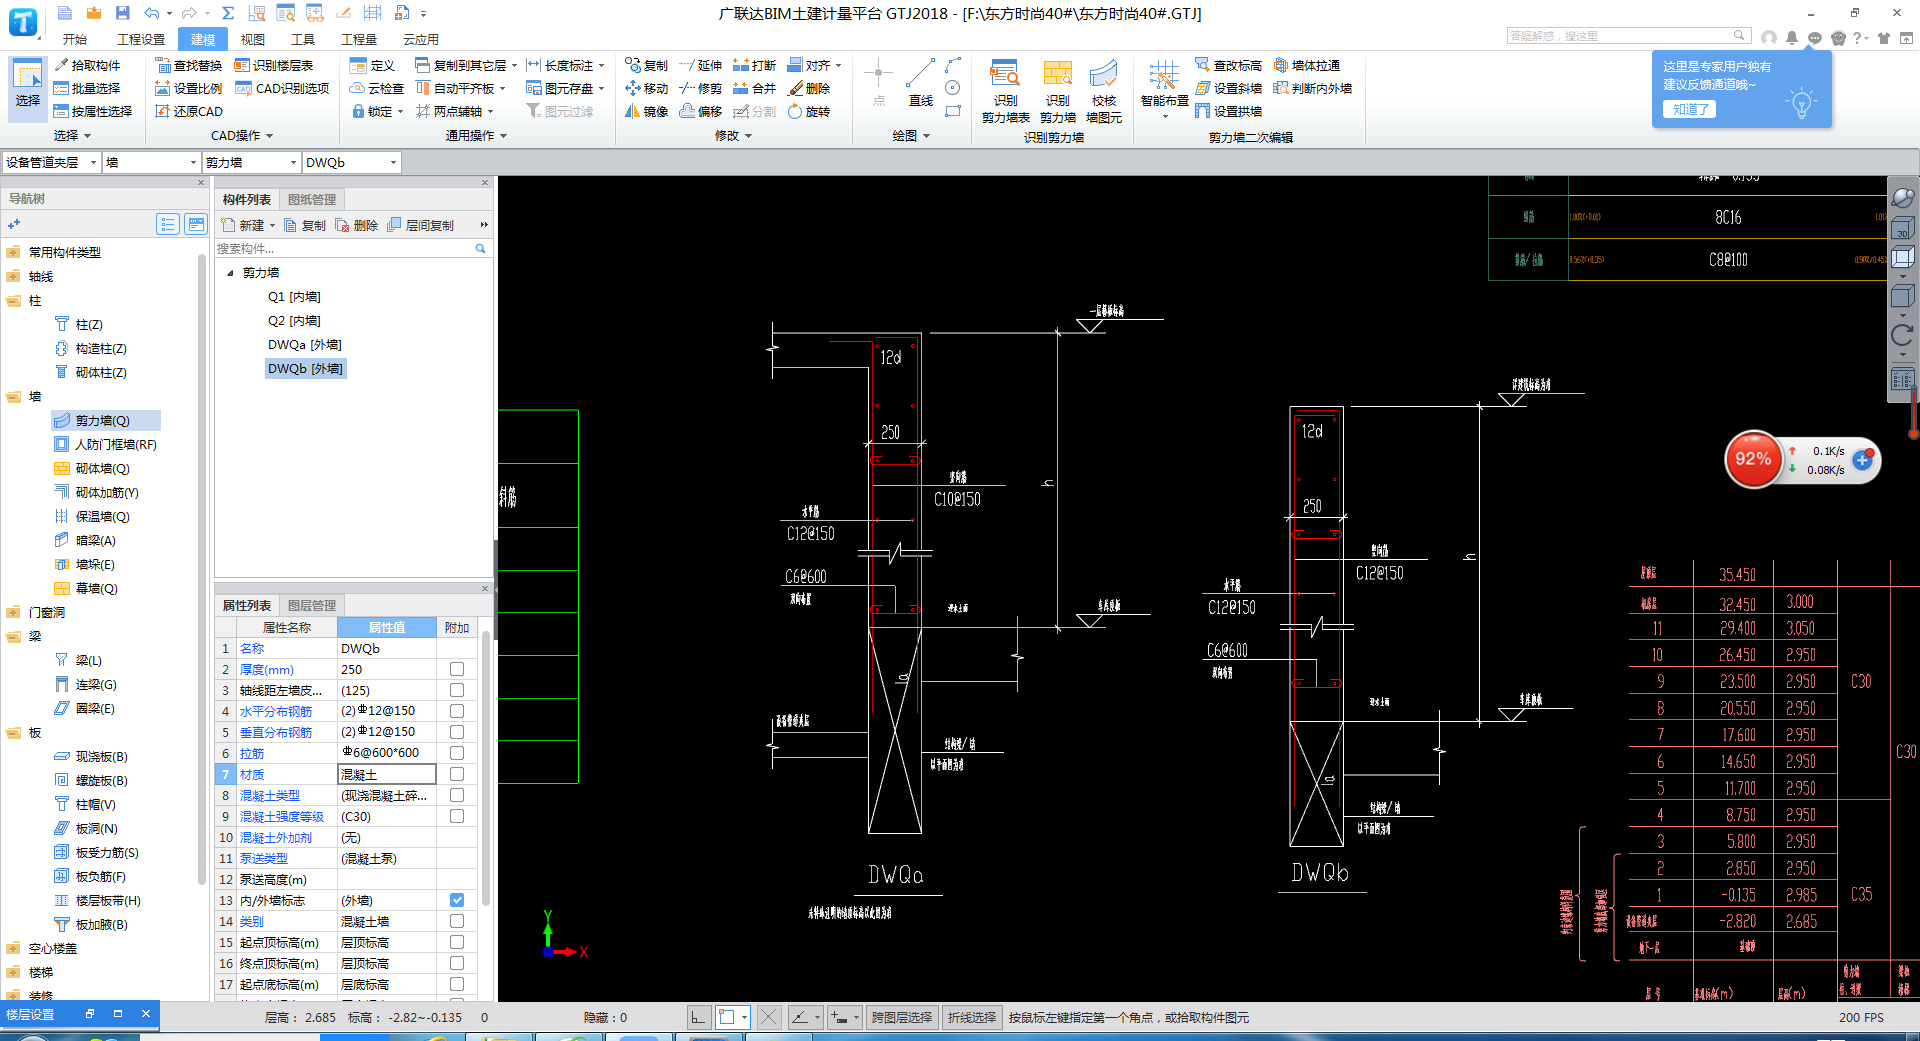This screenshot has height=1041, width=1920.
Task: Open 智能布置 smart layout tool
Action: 1164,89
